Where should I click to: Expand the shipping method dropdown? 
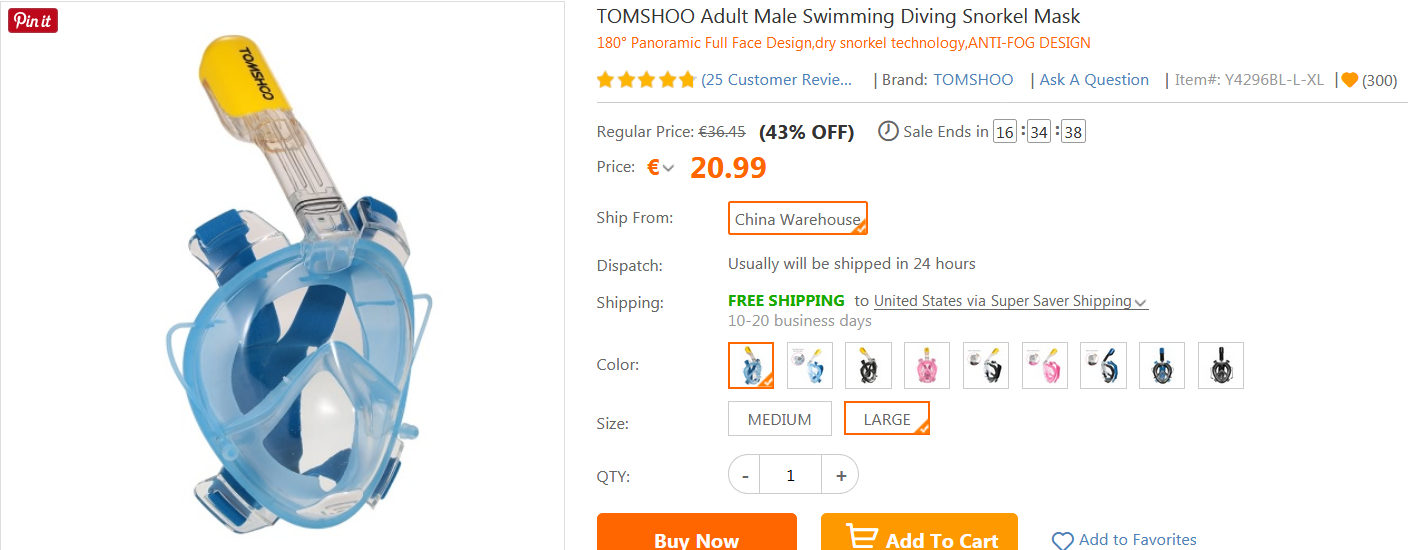(1141, 302)
